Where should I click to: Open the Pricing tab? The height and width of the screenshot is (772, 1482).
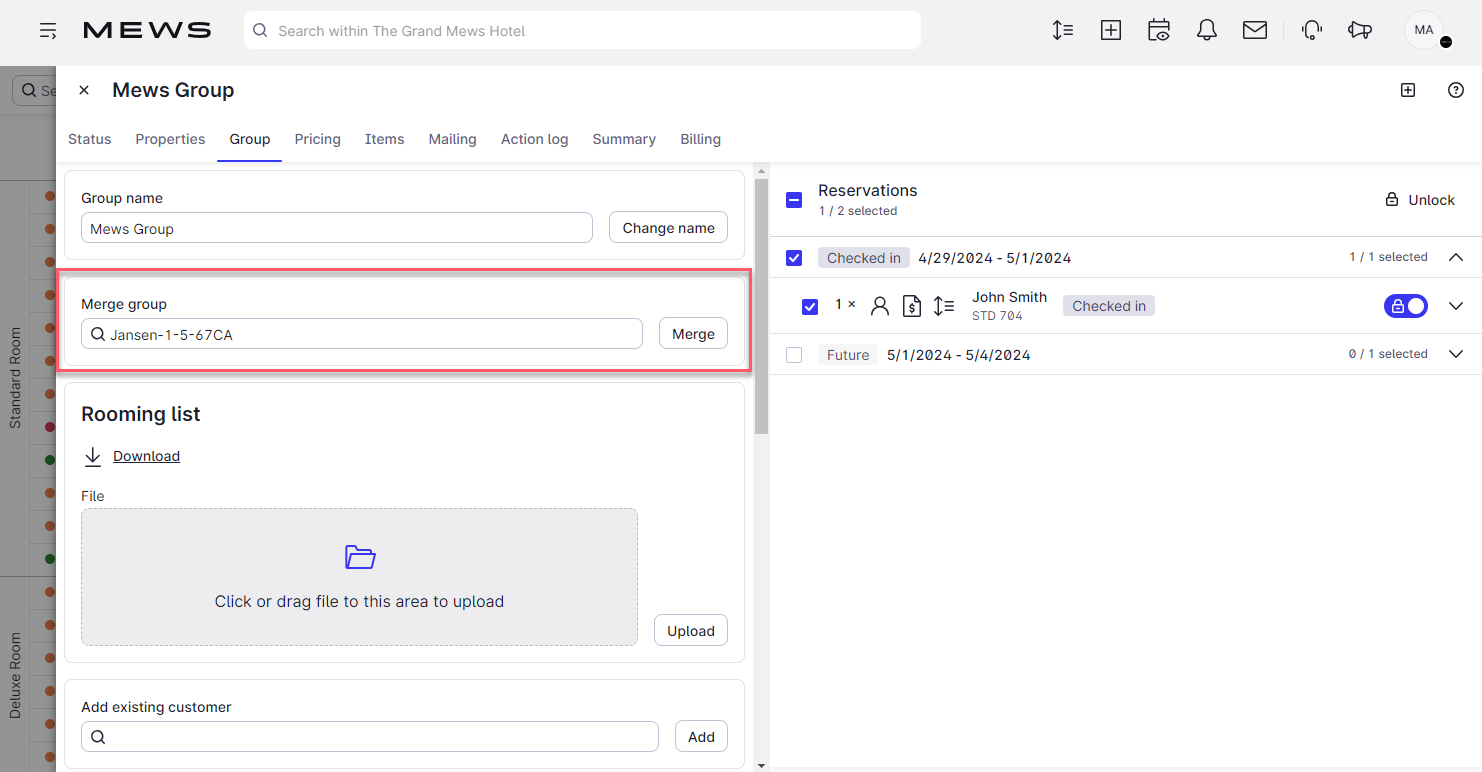[318, 139]
